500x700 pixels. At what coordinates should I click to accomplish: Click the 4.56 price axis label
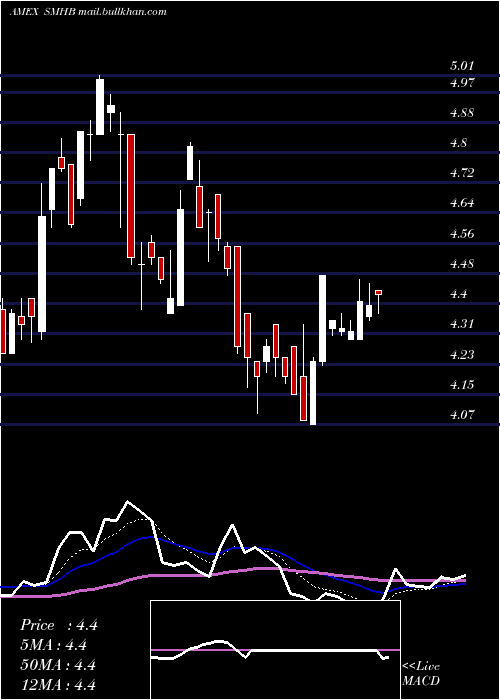461,233
